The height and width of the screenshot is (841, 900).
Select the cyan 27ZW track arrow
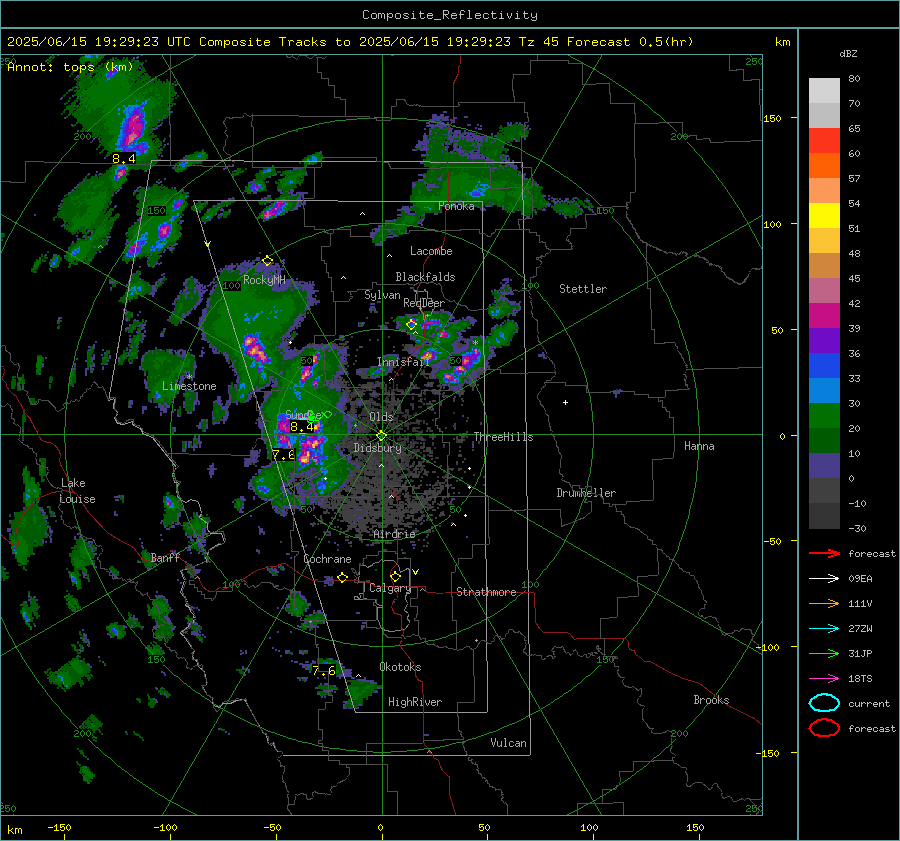(824, 629)
